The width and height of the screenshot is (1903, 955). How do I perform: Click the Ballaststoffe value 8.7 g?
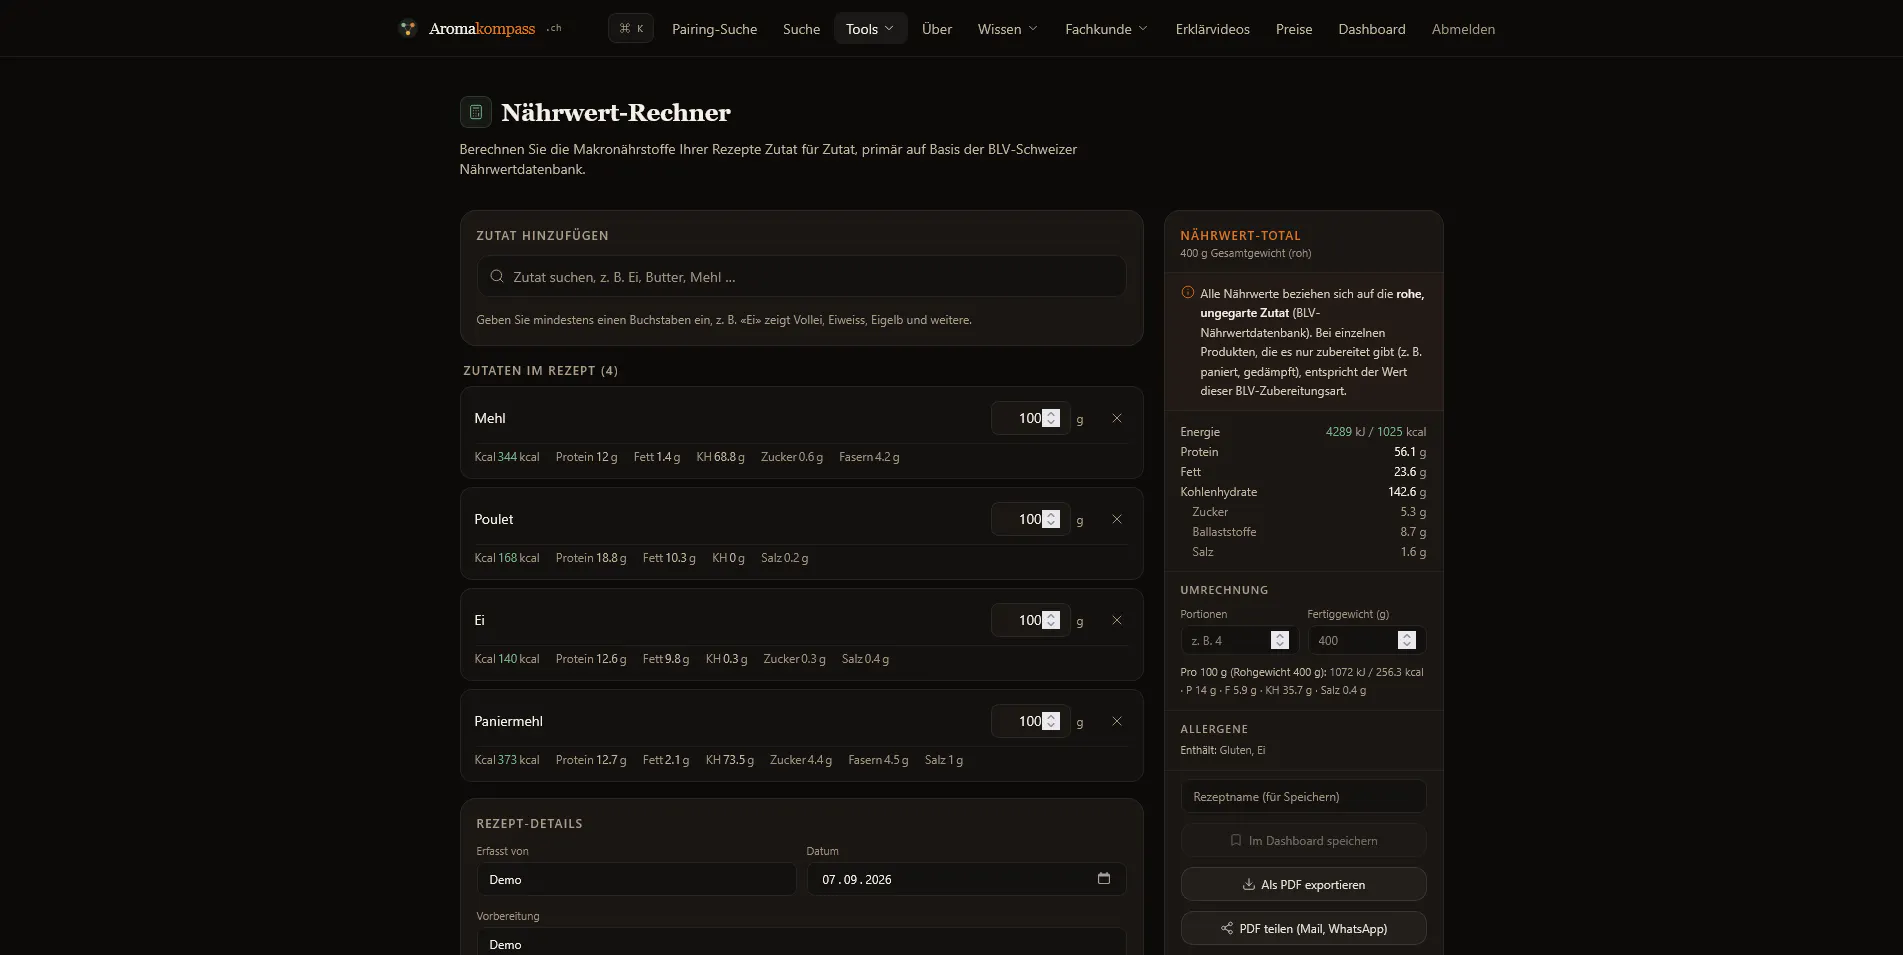(1413, 532)
